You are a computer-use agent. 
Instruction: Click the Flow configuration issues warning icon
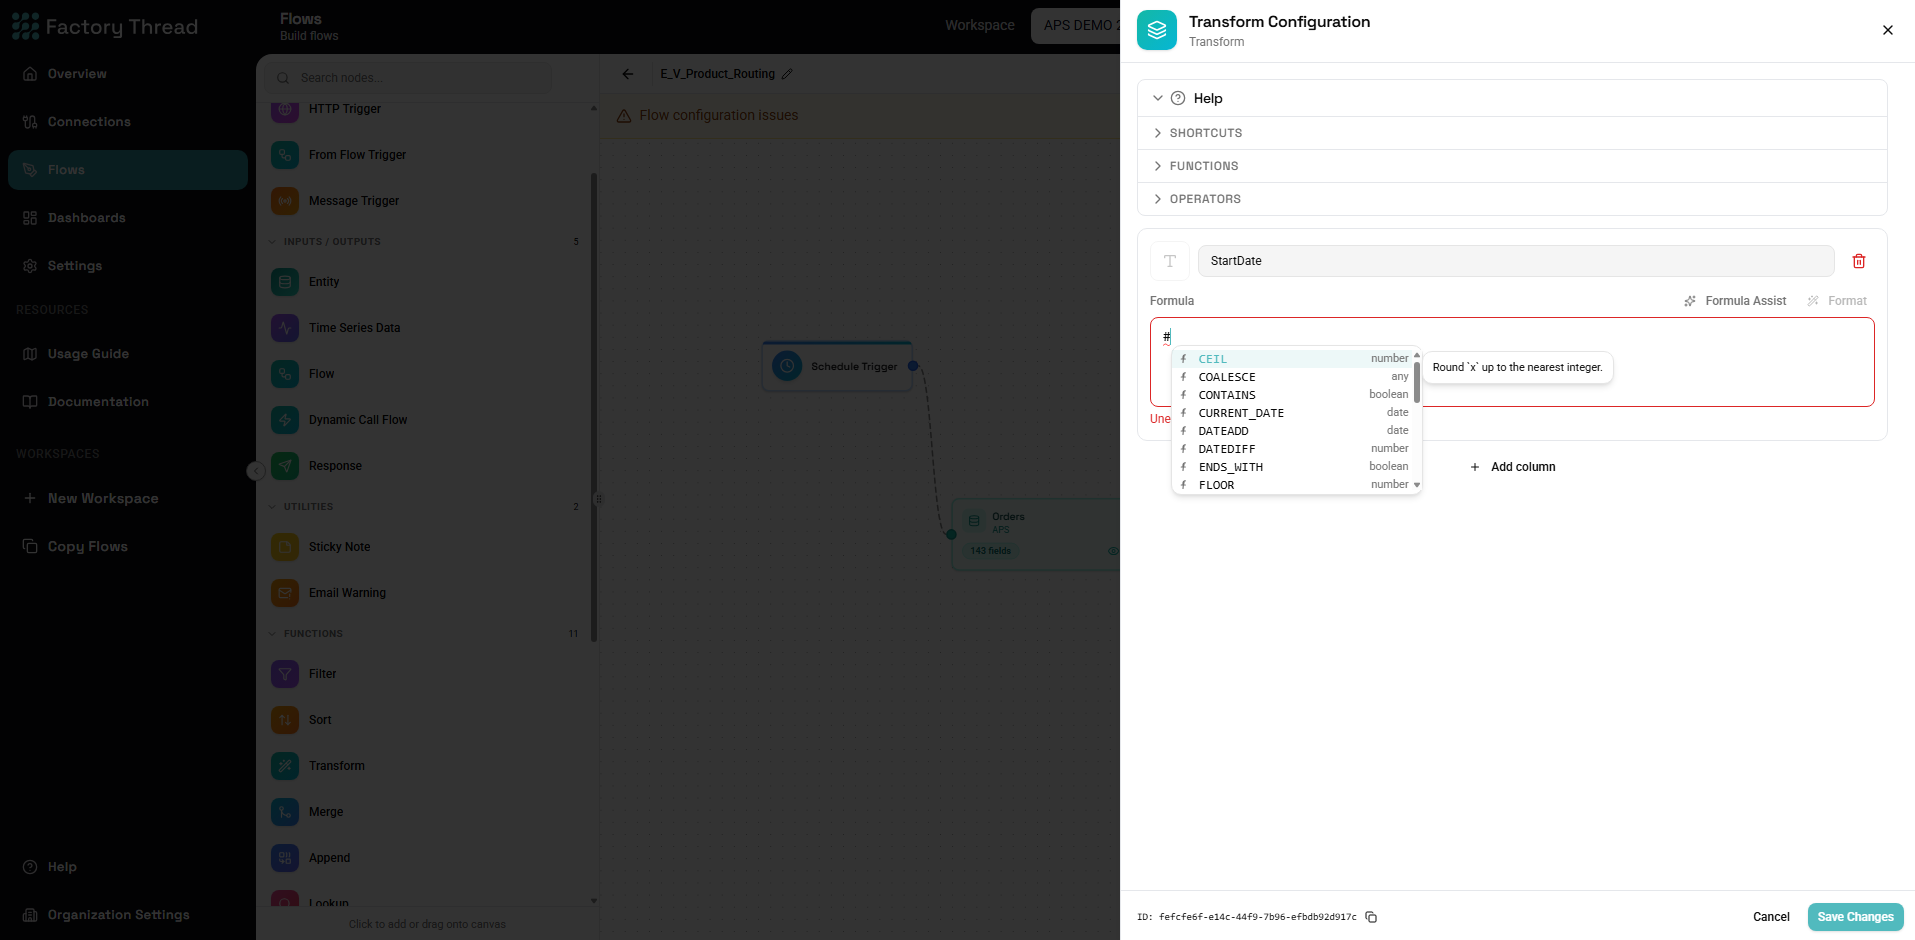click(624, 116)
